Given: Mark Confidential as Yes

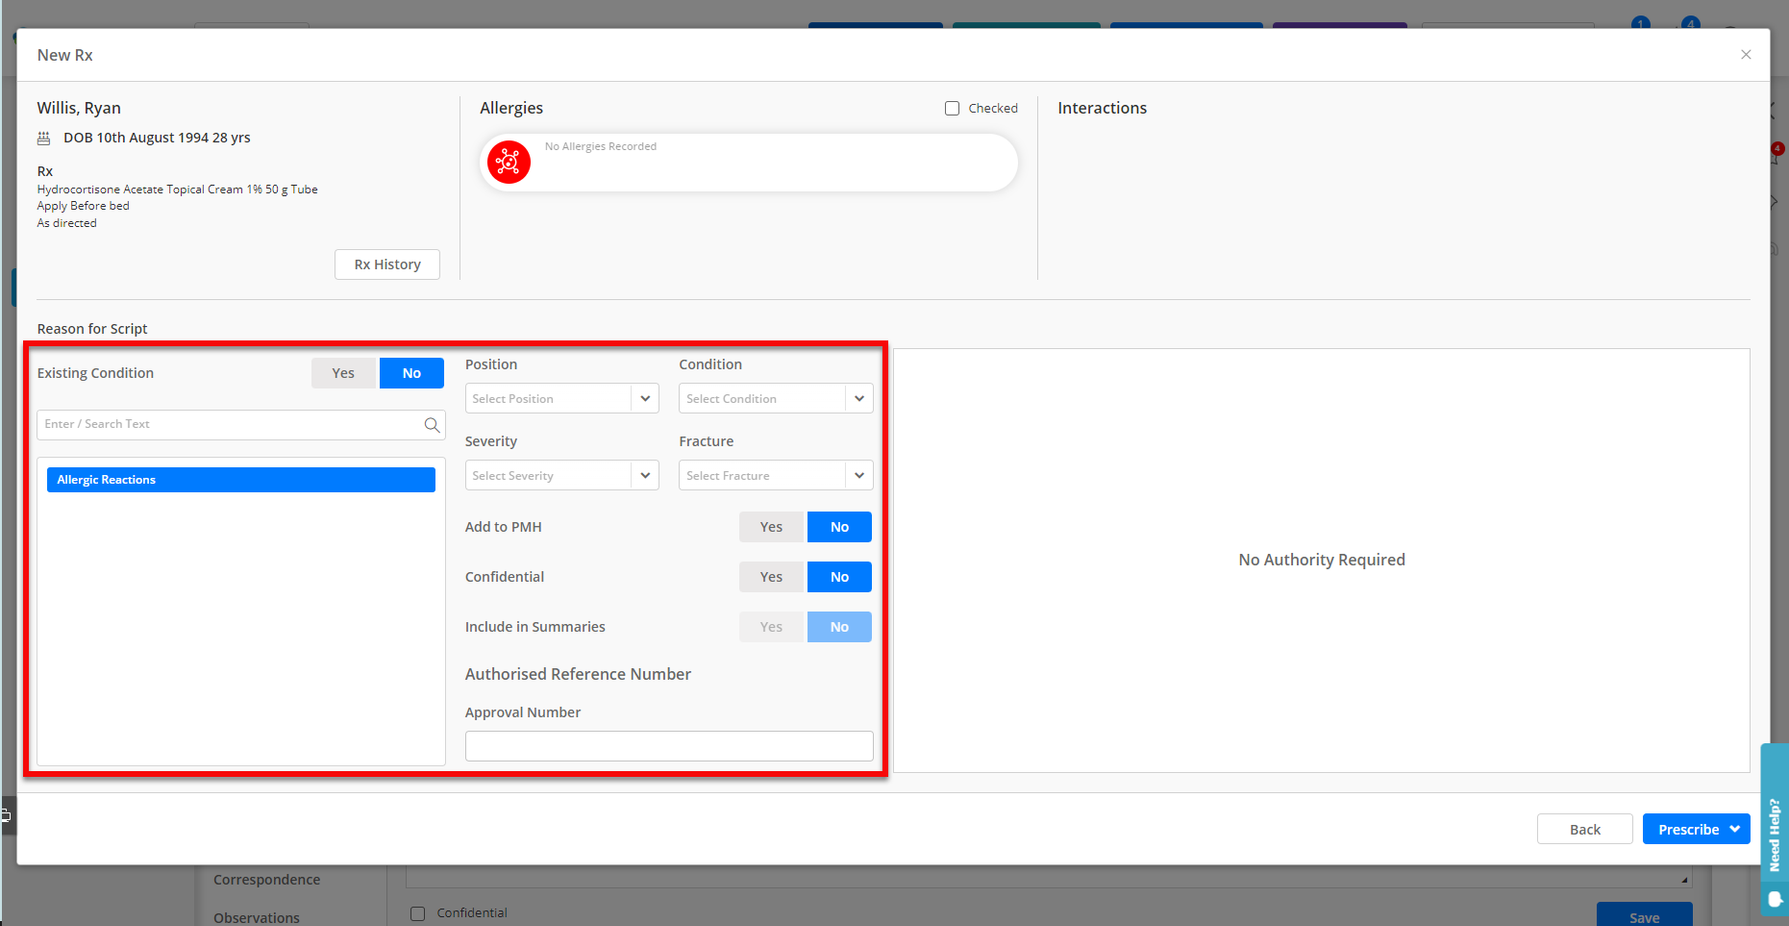Looking at the screenshot, I should point(771,577).
